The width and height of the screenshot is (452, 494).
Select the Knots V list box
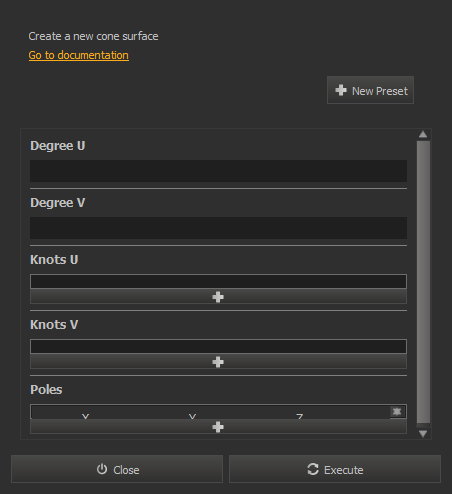tap(218, 346)
